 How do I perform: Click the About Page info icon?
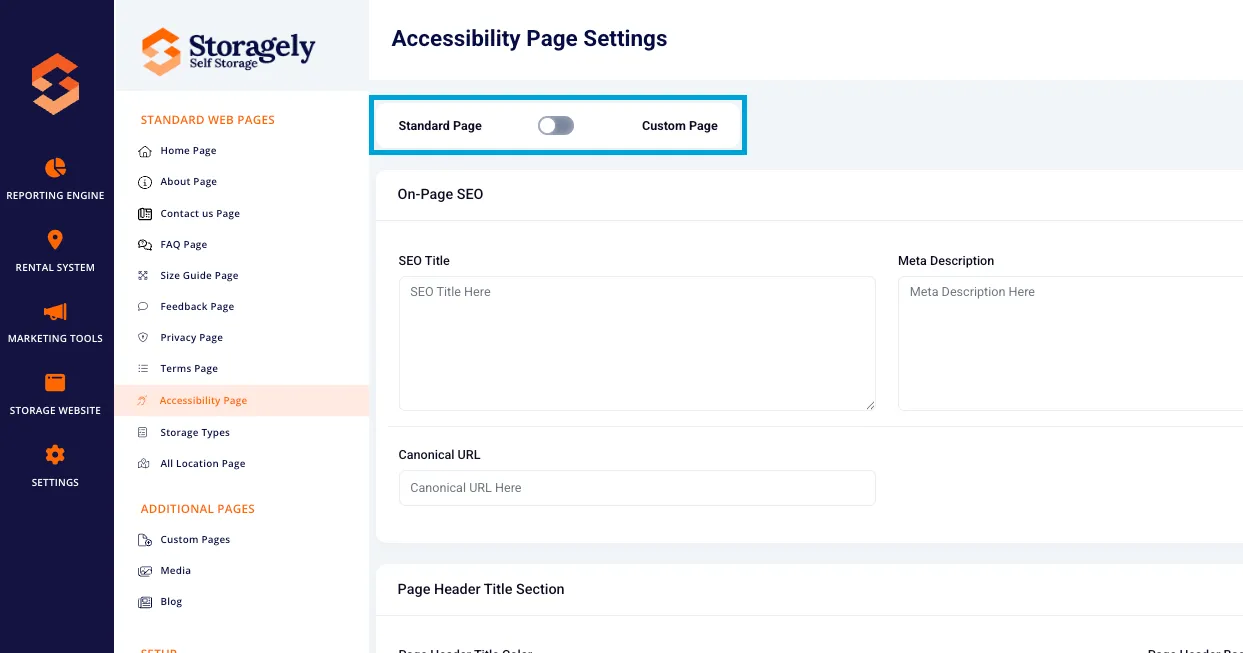(x=143, y=182)
